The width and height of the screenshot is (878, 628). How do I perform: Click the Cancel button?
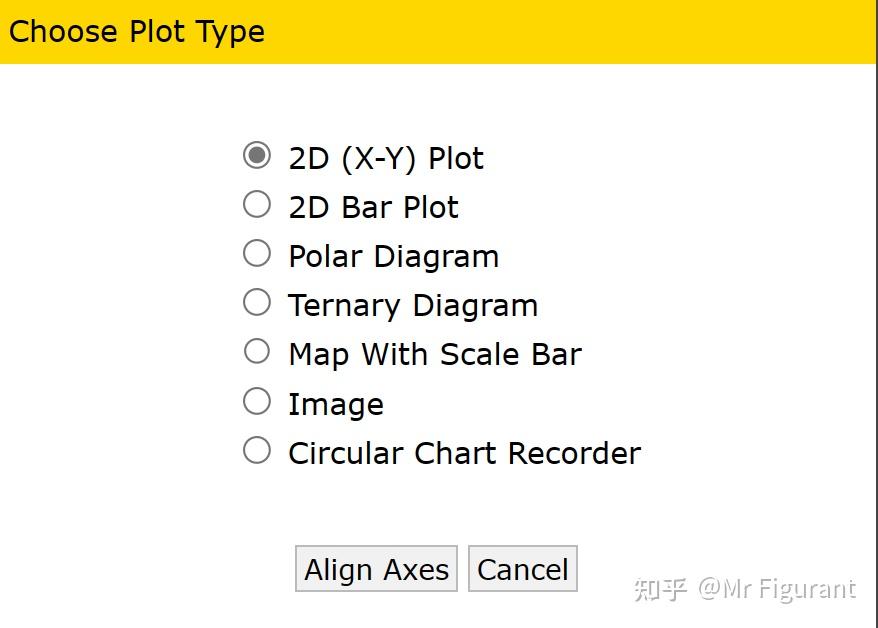click(x=523, y=568)
